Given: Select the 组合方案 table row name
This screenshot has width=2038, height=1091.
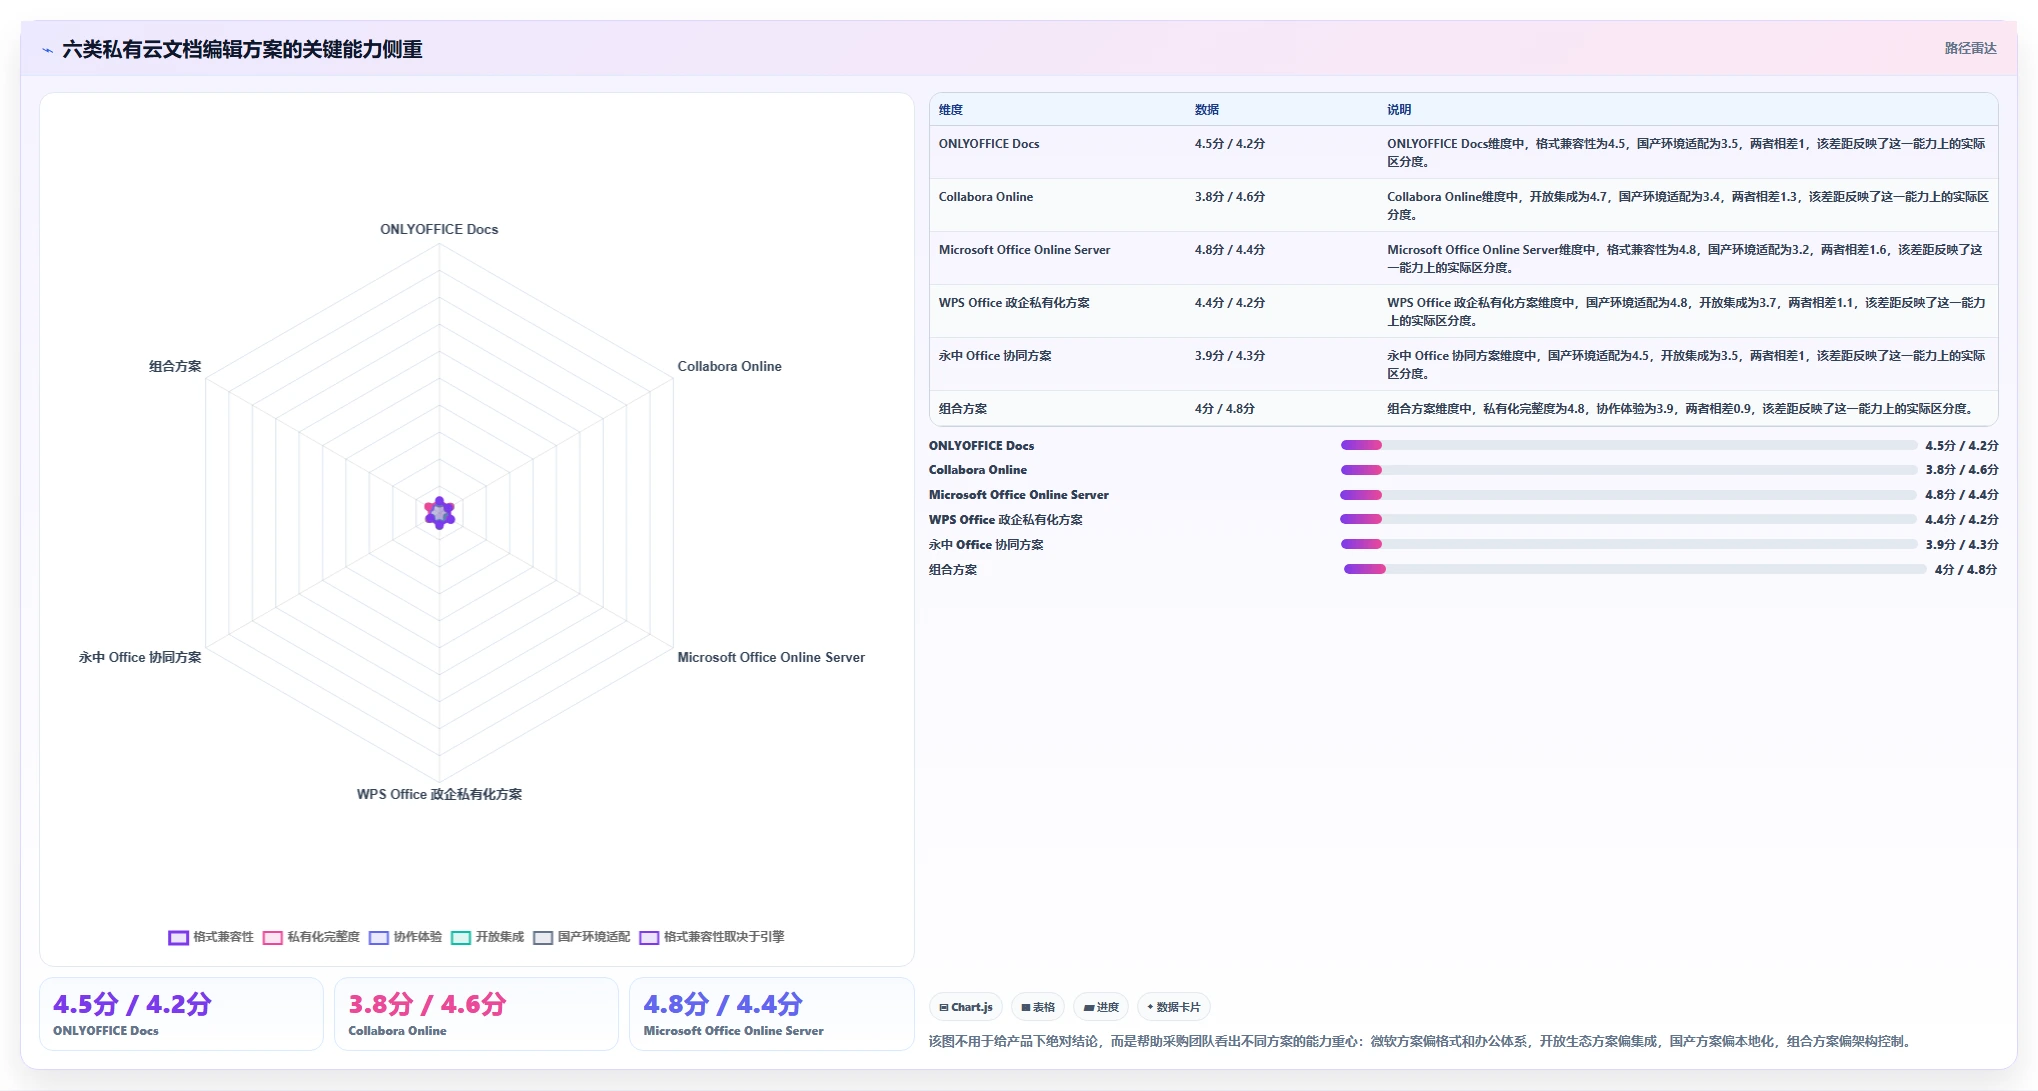Looking at the screenshot, I should 963,409.
